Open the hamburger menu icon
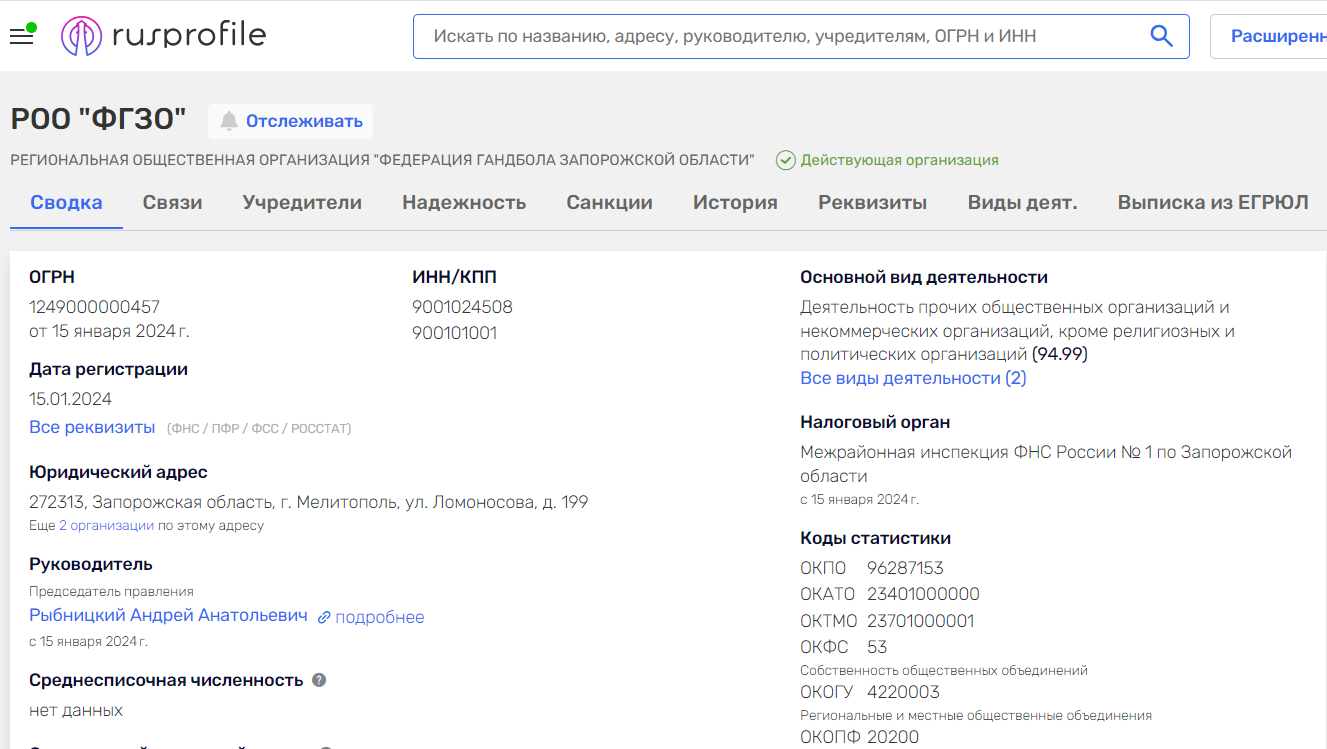 coord(21,37)
